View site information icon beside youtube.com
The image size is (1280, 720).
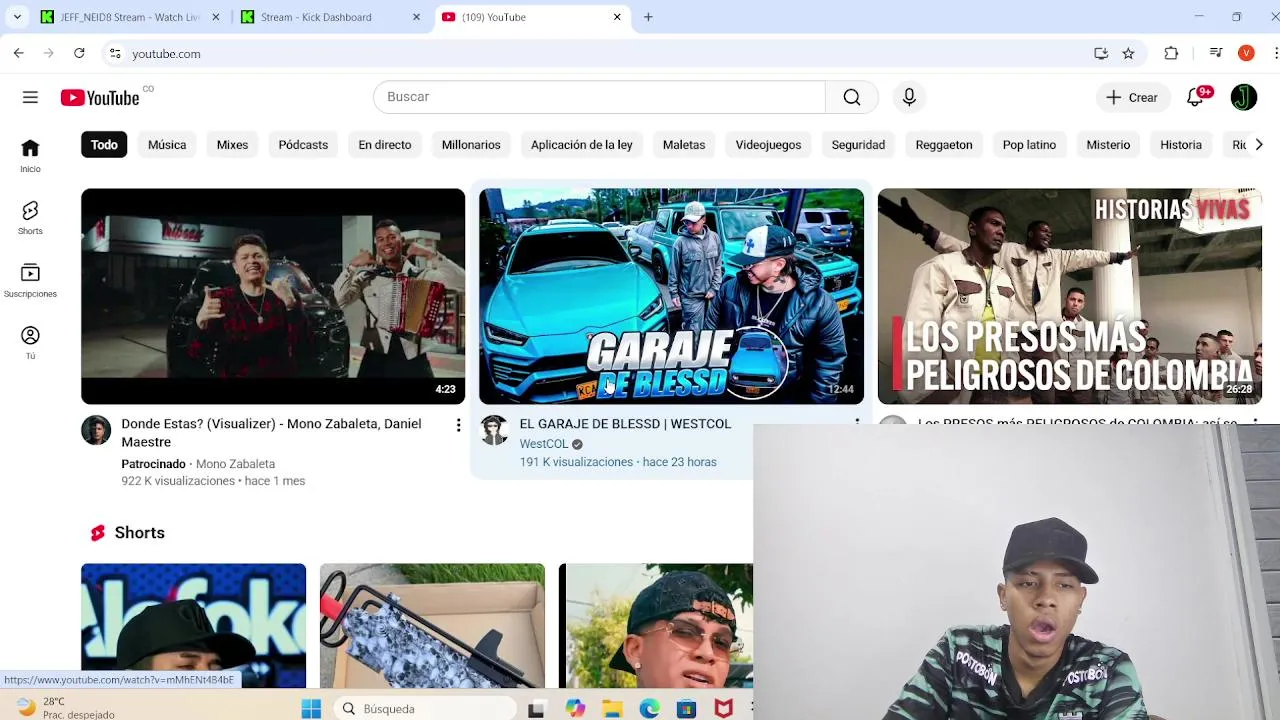coord(115,53)
